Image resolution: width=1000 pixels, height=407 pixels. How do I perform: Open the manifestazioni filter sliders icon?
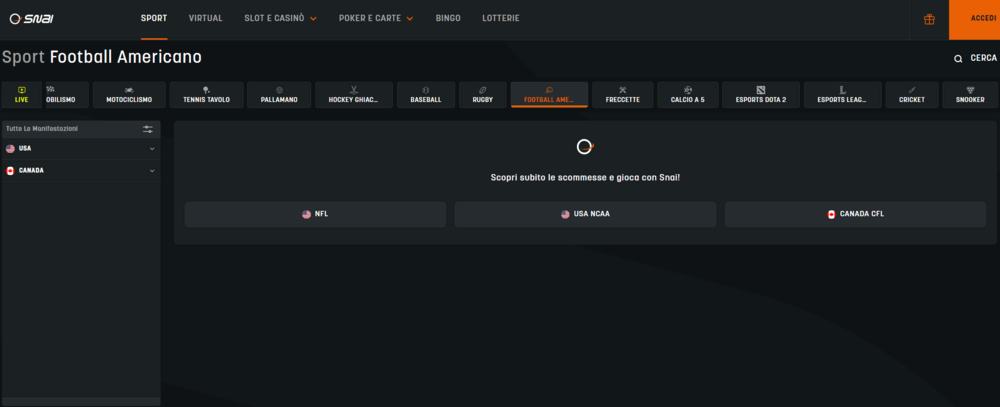pyautogui.click(x=148, y=129)
